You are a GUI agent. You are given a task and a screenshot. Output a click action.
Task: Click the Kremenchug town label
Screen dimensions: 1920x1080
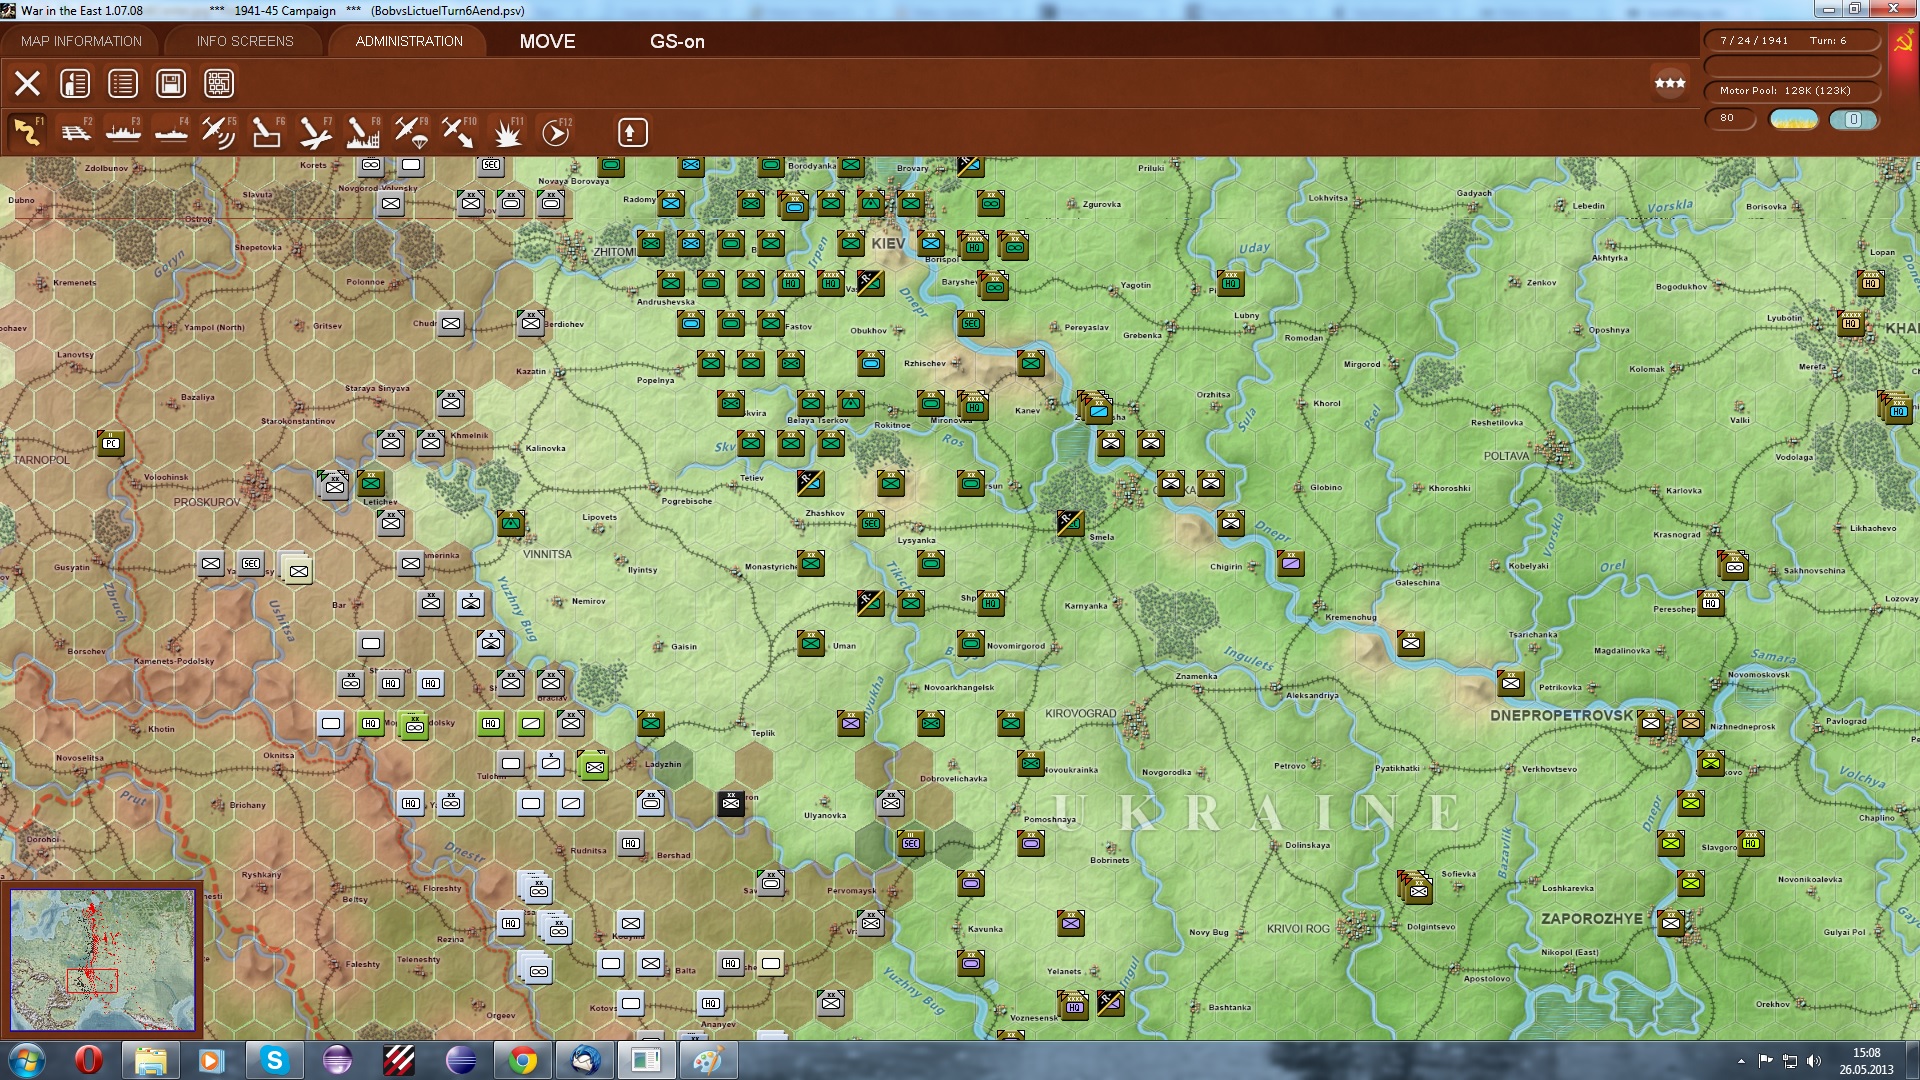point(1351,617)
